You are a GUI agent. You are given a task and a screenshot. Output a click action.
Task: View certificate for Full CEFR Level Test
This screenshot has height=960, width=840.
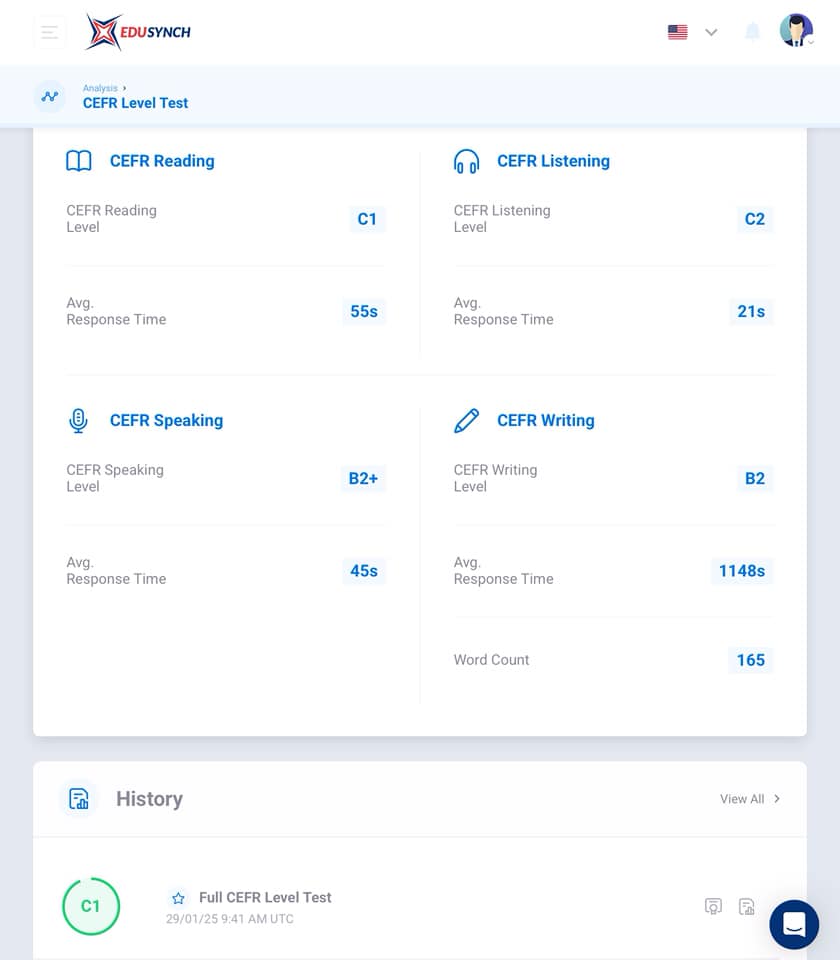click(713, 906)
